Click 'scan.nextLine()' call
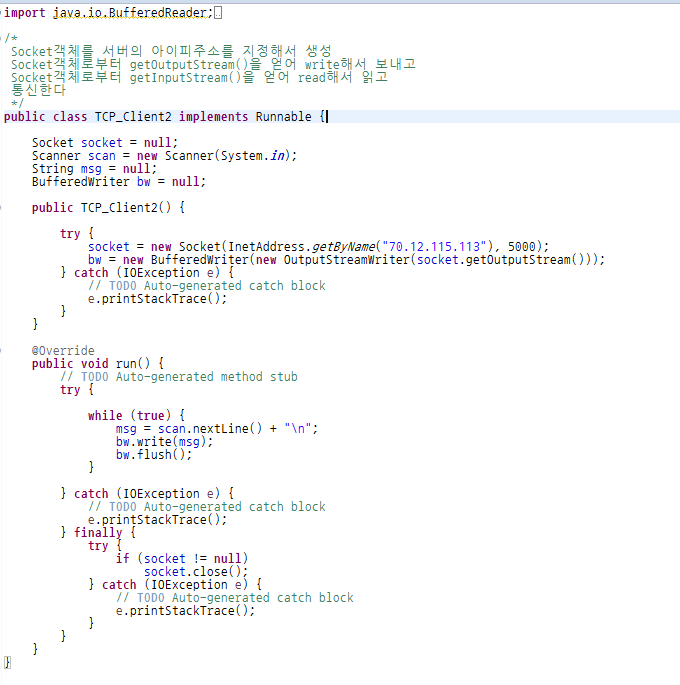 [x=210, y=429]
